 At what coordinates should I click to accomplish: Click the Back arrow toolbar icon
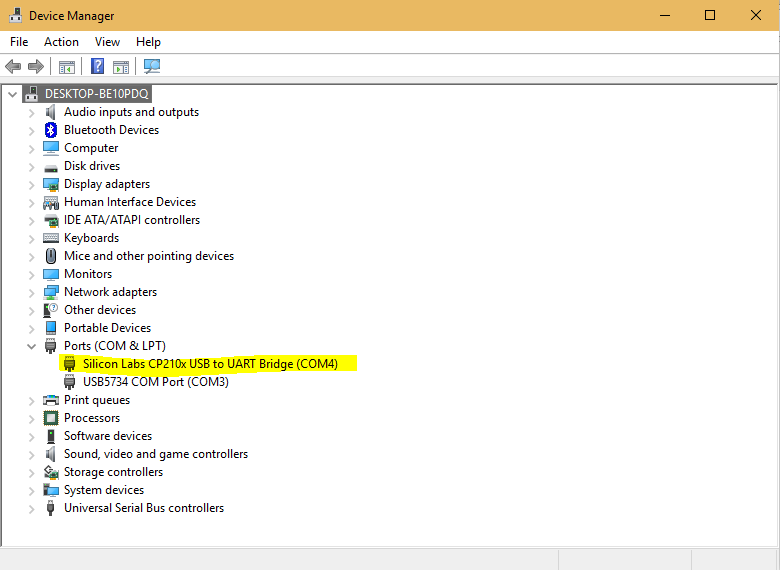click(13, 66)
